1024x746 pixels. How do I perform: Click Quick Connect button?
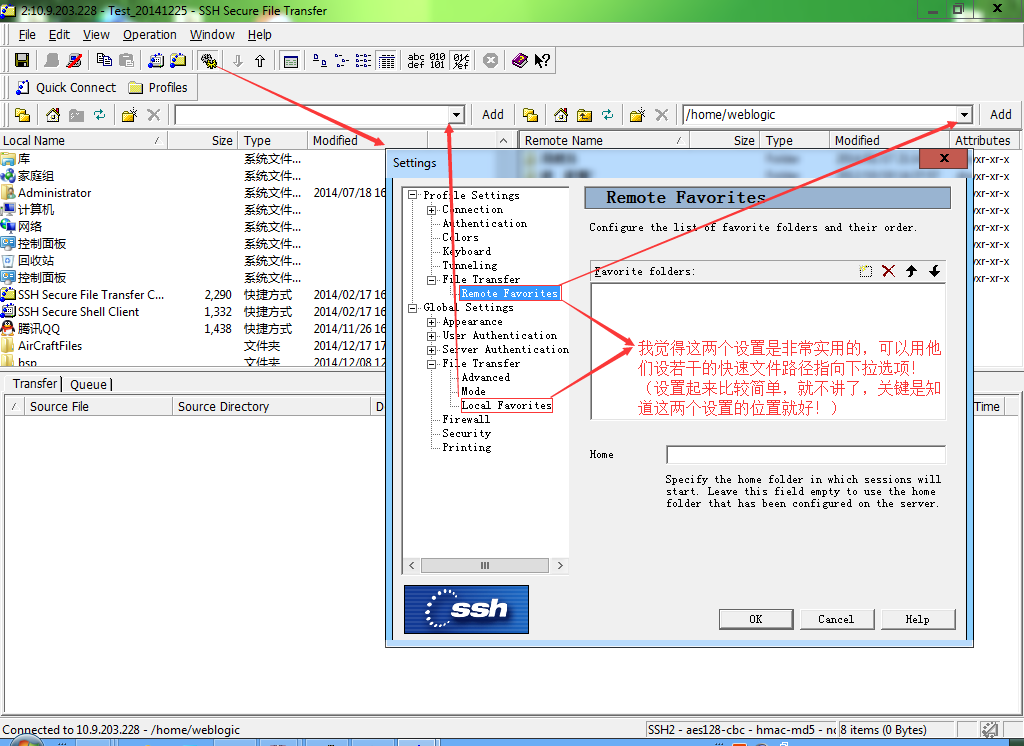(x=66, y=88)
